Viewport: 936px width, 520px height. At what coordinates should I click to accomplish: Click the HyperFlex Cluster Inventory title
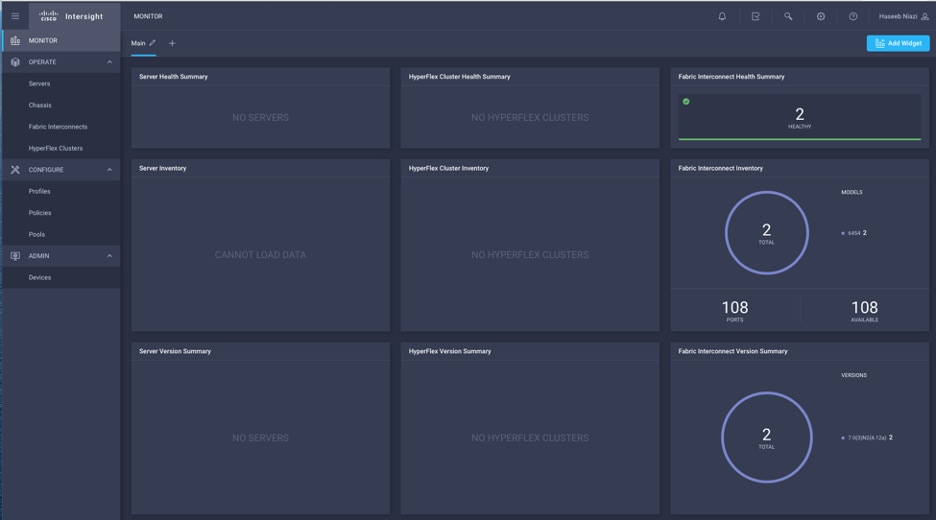[x=448, y=168]
